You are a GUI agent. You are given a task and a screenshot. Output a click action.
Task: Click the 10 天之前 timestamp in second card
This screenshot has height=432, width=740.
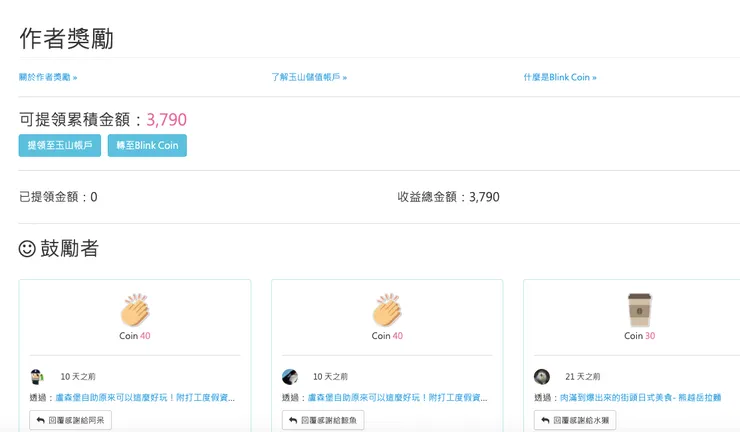pyautogui.click(x=330, y=376)
